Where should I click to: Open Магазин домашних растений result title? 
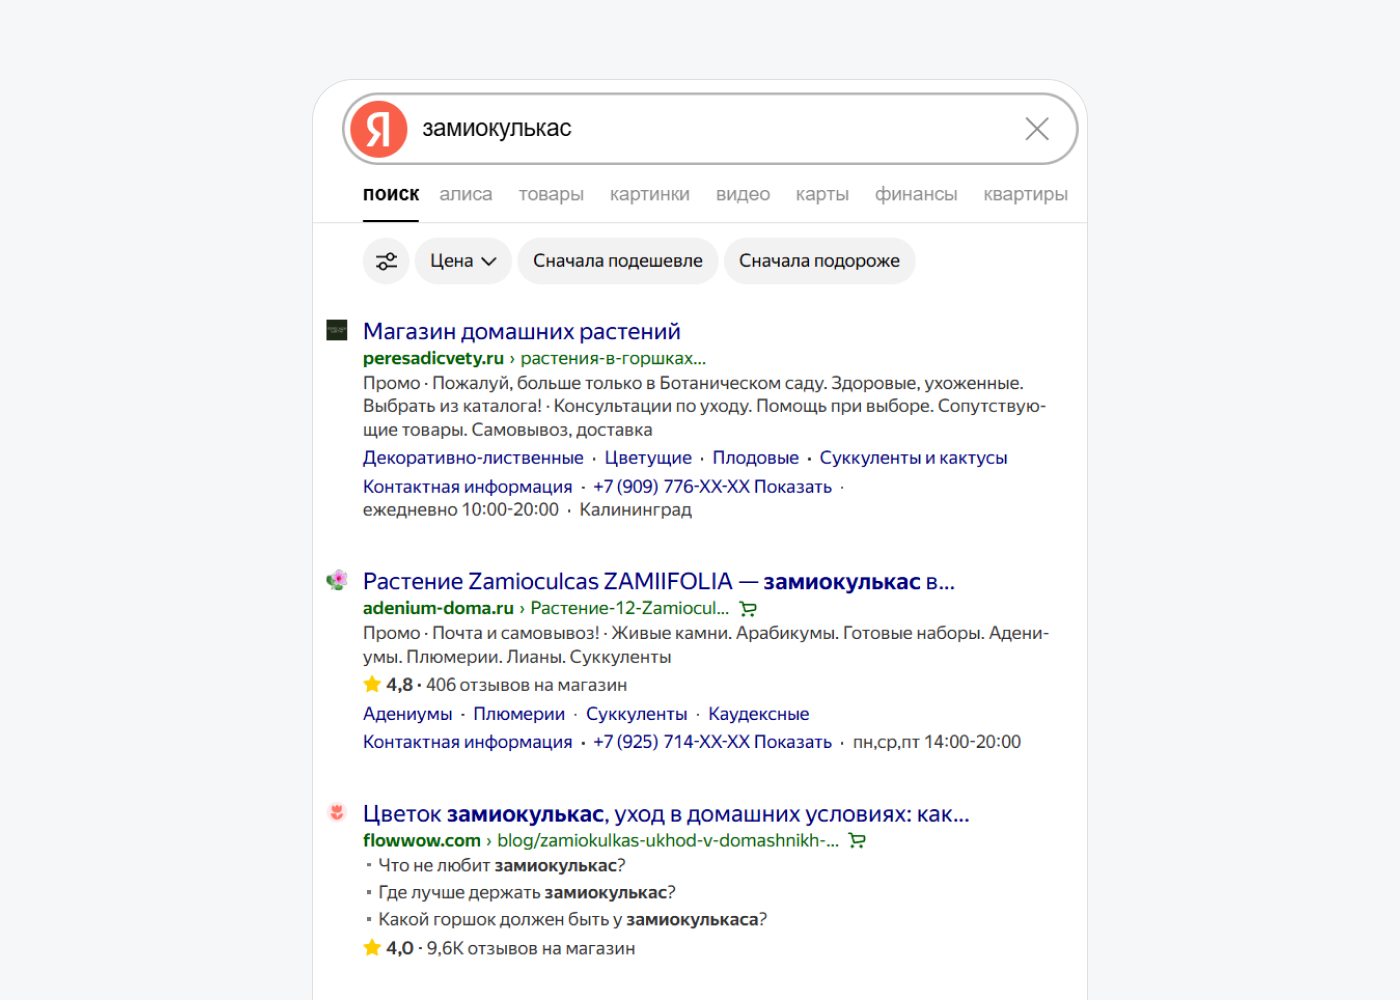(522, 331)
